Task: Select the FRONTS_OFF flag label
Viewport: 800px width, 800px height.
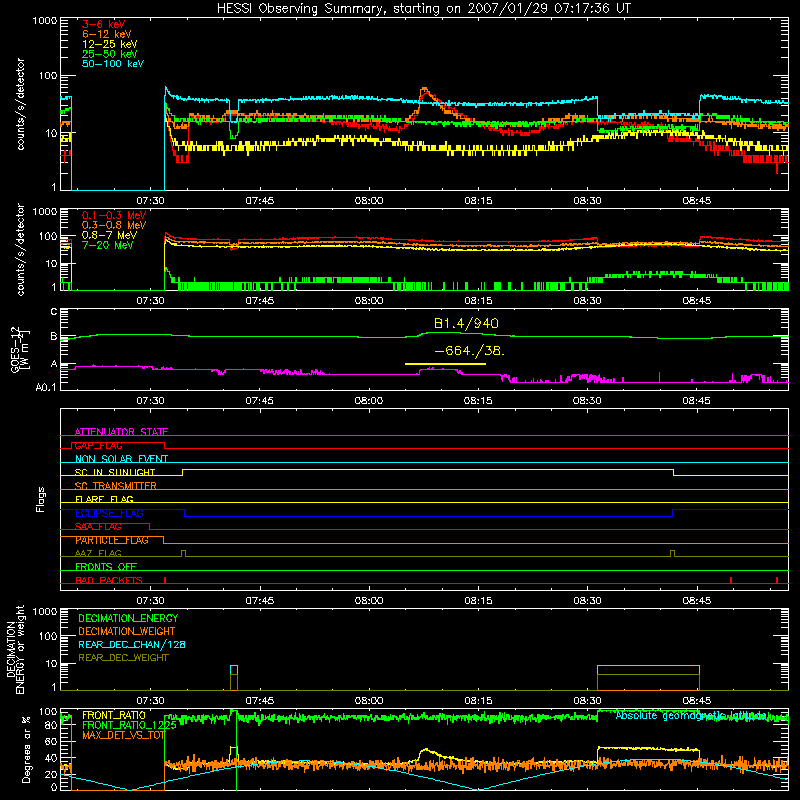Action: pyautogui.click(x=106, y=566)
